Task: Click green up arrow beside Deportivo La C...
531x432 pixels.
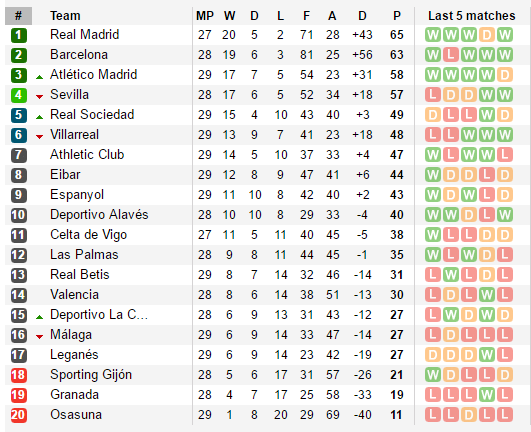Action: 40,317
